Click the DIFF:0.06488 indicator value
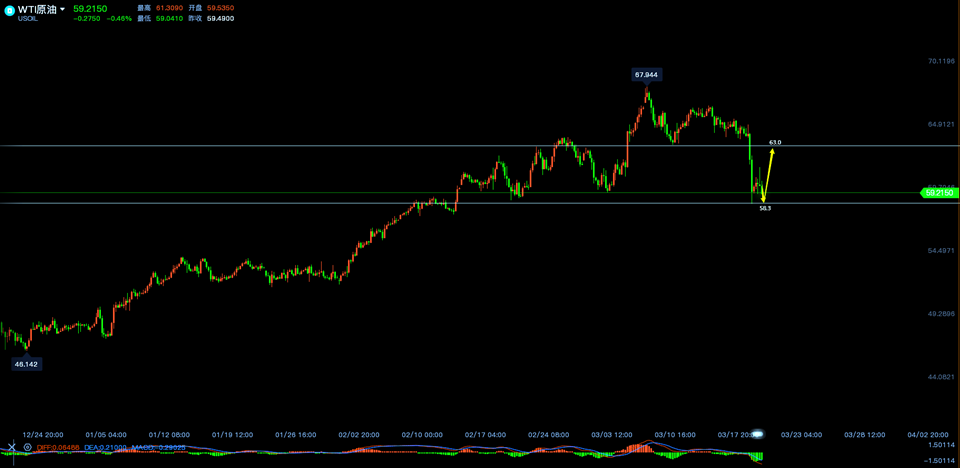 pyautogui.click(x=56, y=447)
